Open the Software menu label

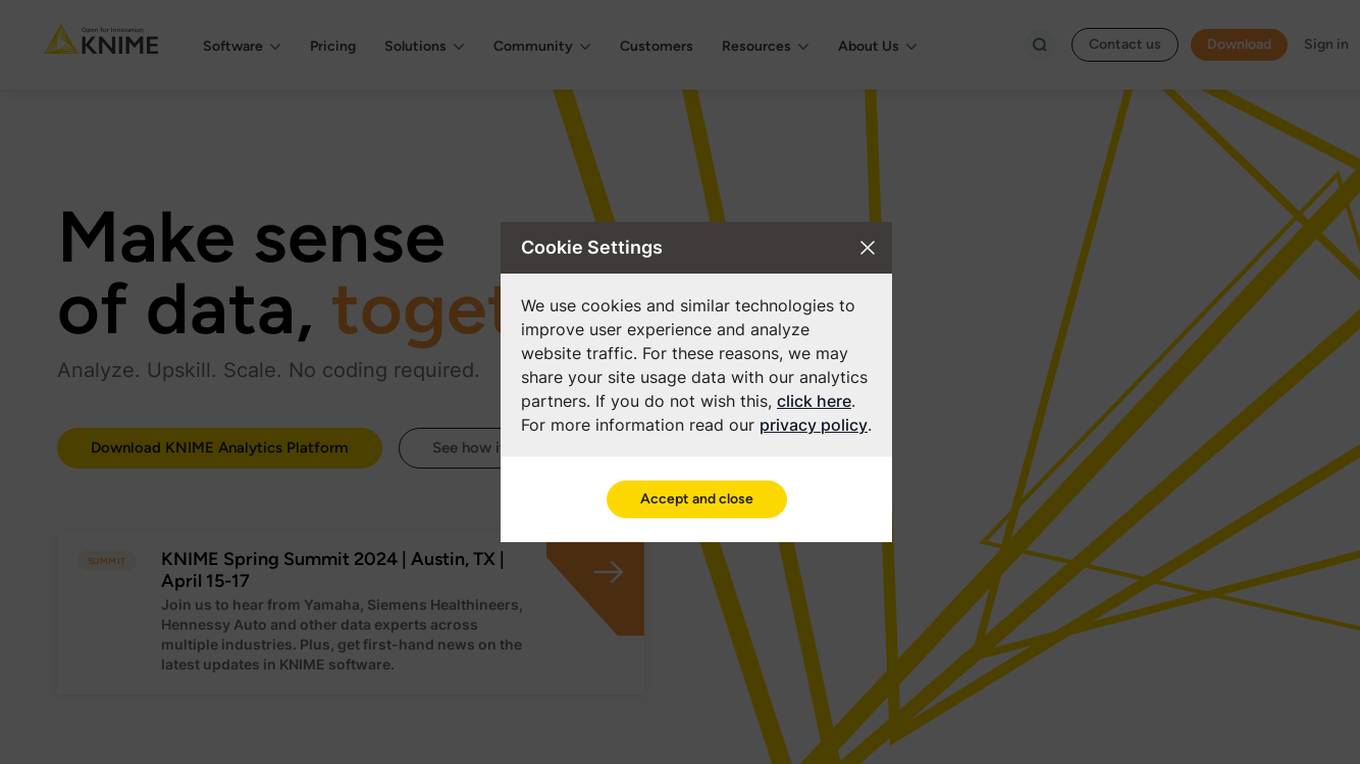click(233, 46)
